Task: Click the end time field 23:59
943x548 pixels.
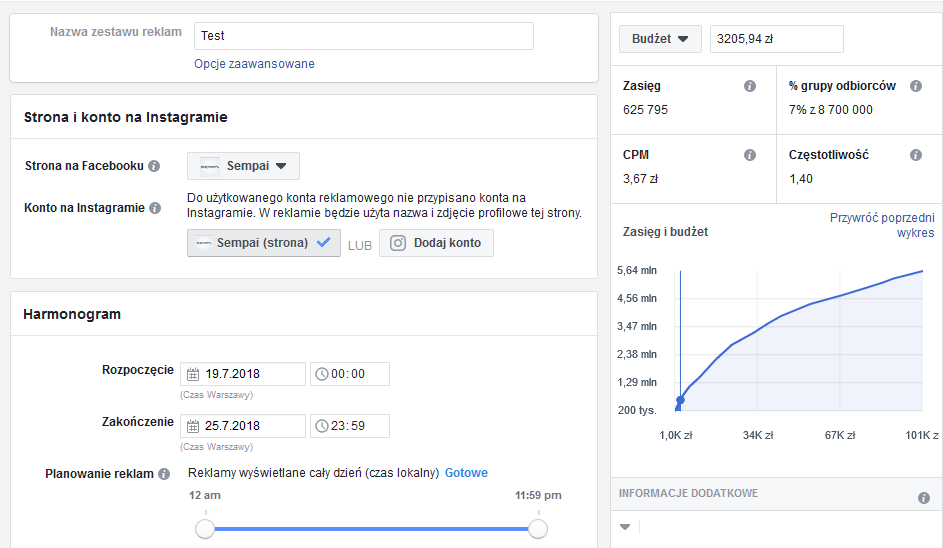Action: (x=350, y=426)
